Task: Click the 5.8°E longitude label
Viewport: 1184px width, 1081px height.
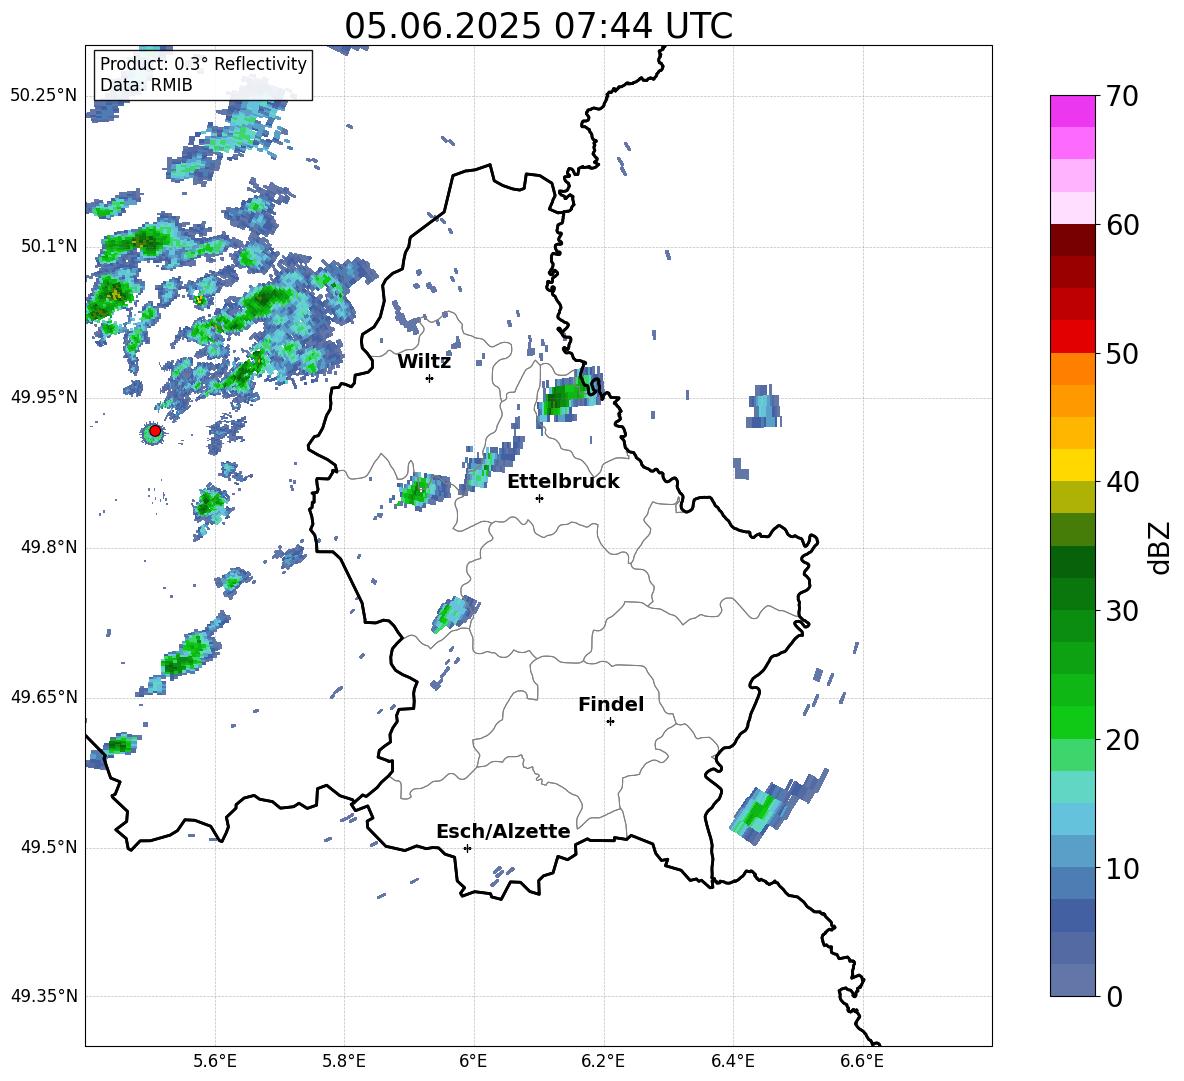Action: coord(344,1061)
